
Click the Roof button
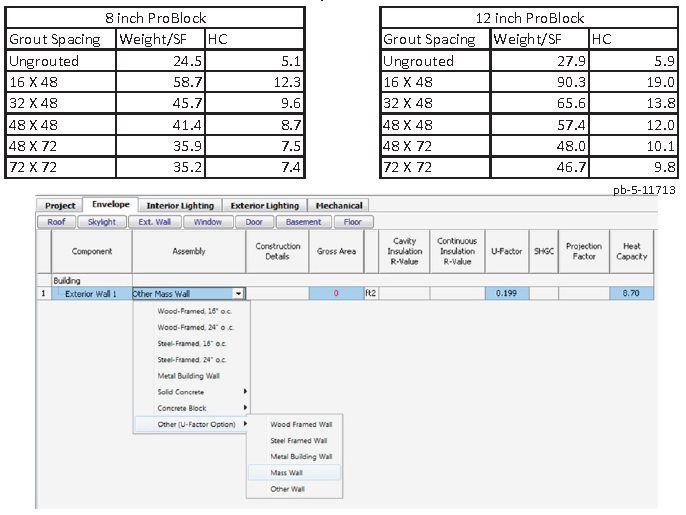coord(56,222)
